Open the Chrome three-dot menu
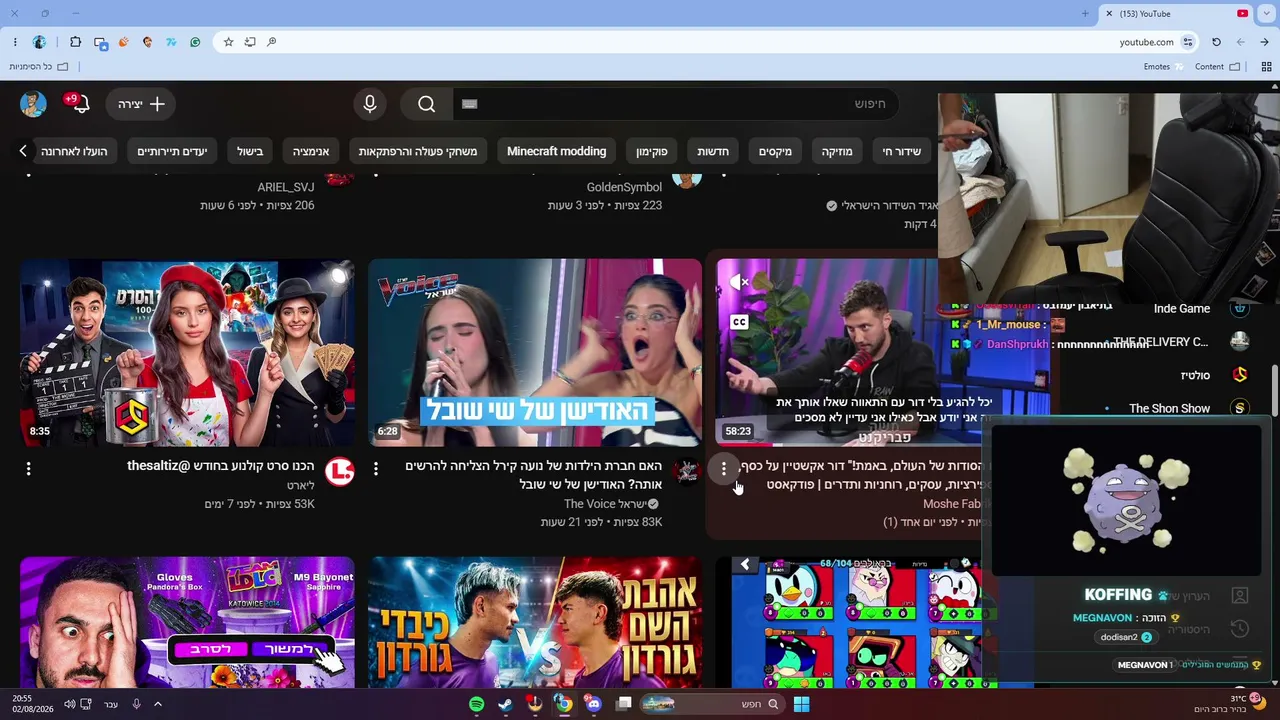The height and width of the screenshot is (720, 1280). point(15,42)
